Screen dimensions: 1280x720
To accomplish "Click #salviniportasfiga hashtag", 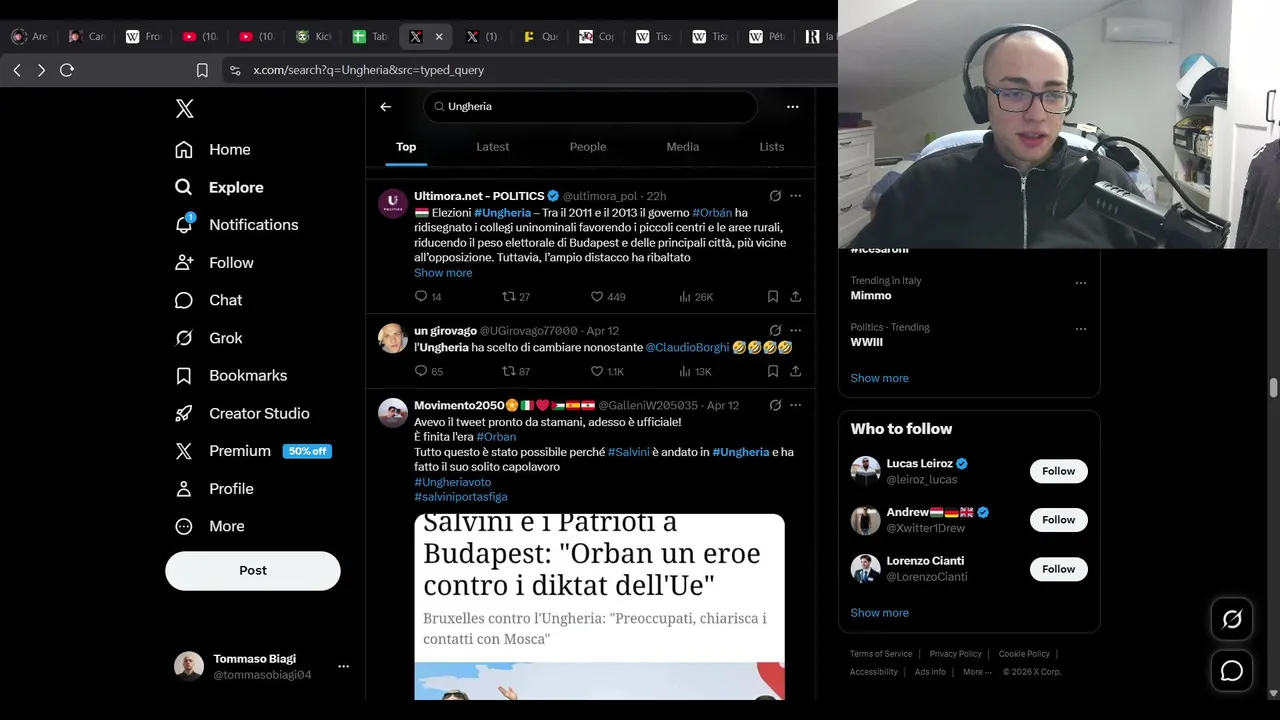I will [461, 497].
